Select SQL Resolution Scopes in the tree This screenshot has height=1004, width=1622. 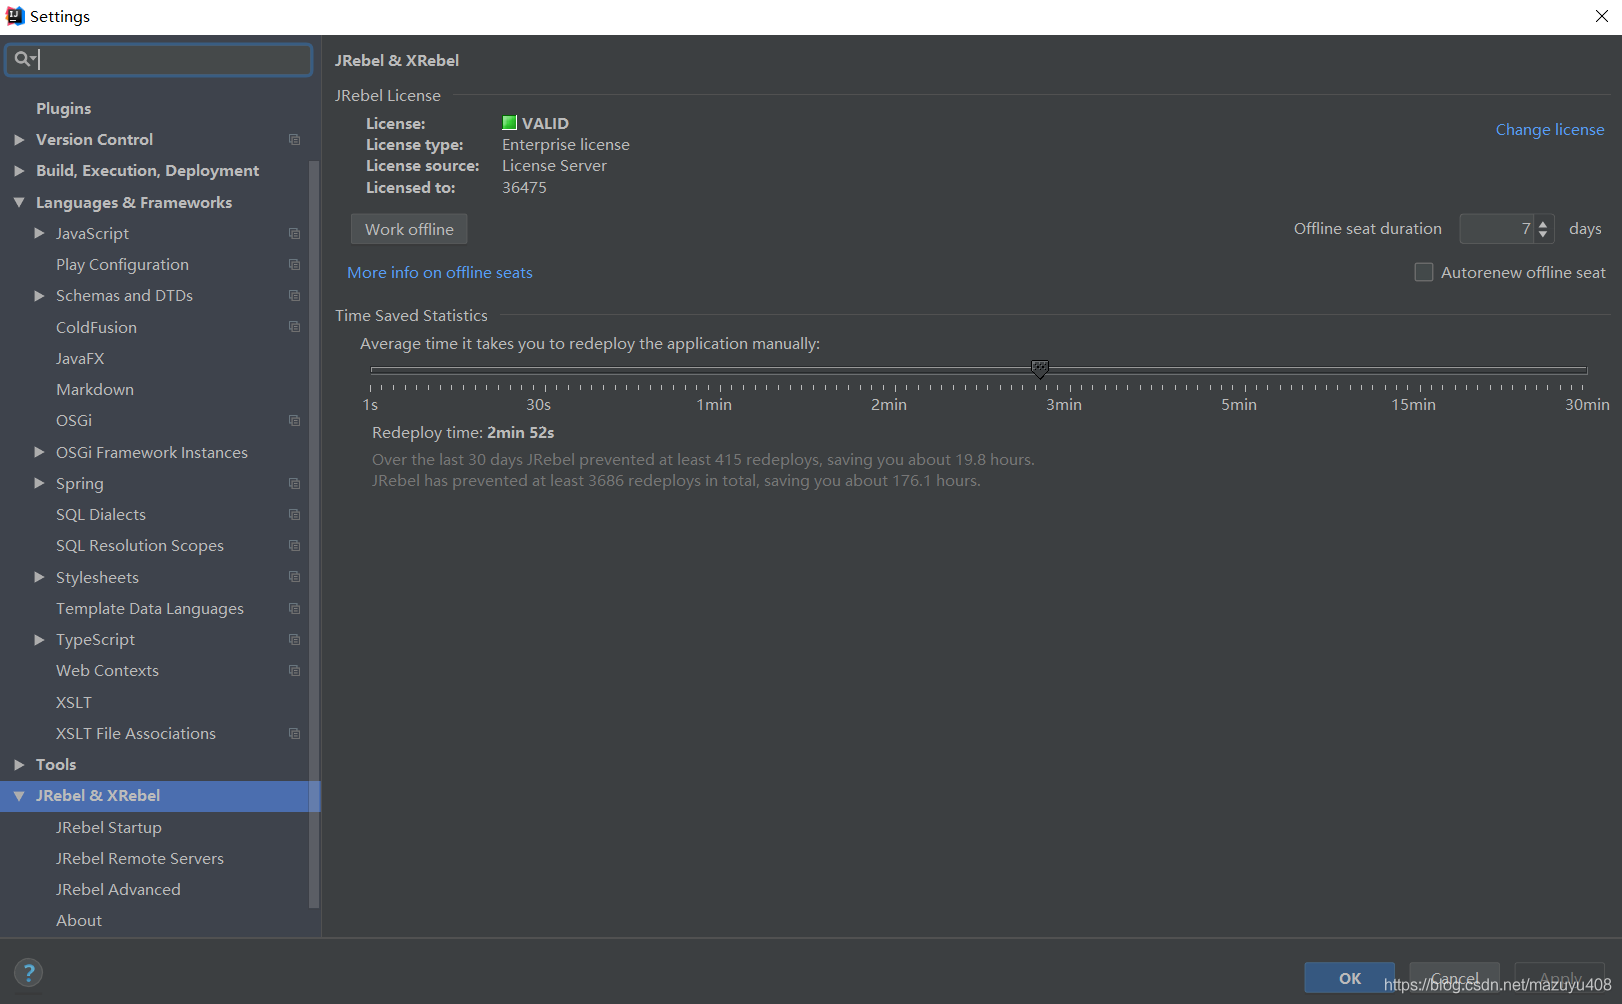click(140, 545)
